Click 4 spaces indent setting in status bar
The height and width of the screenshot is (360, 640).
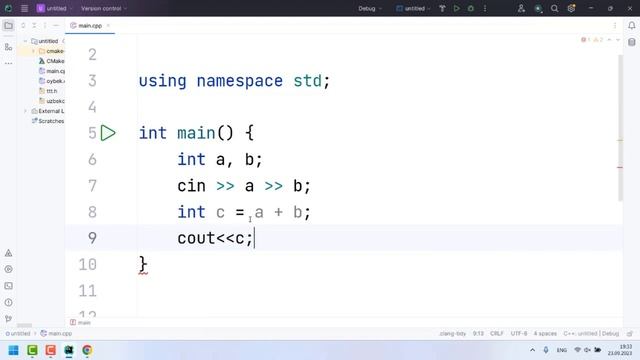tap(545, 333)
